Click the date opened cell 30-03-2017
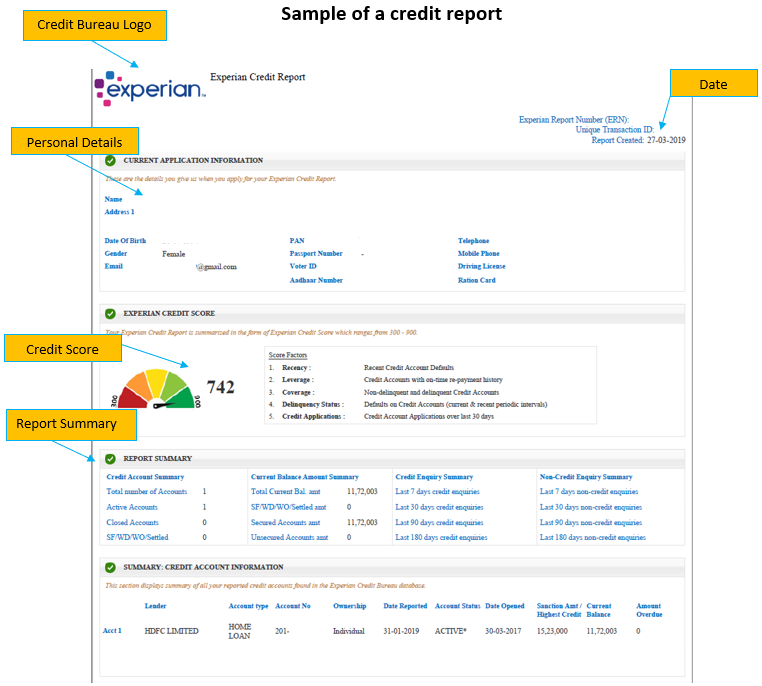 (503, 631)
